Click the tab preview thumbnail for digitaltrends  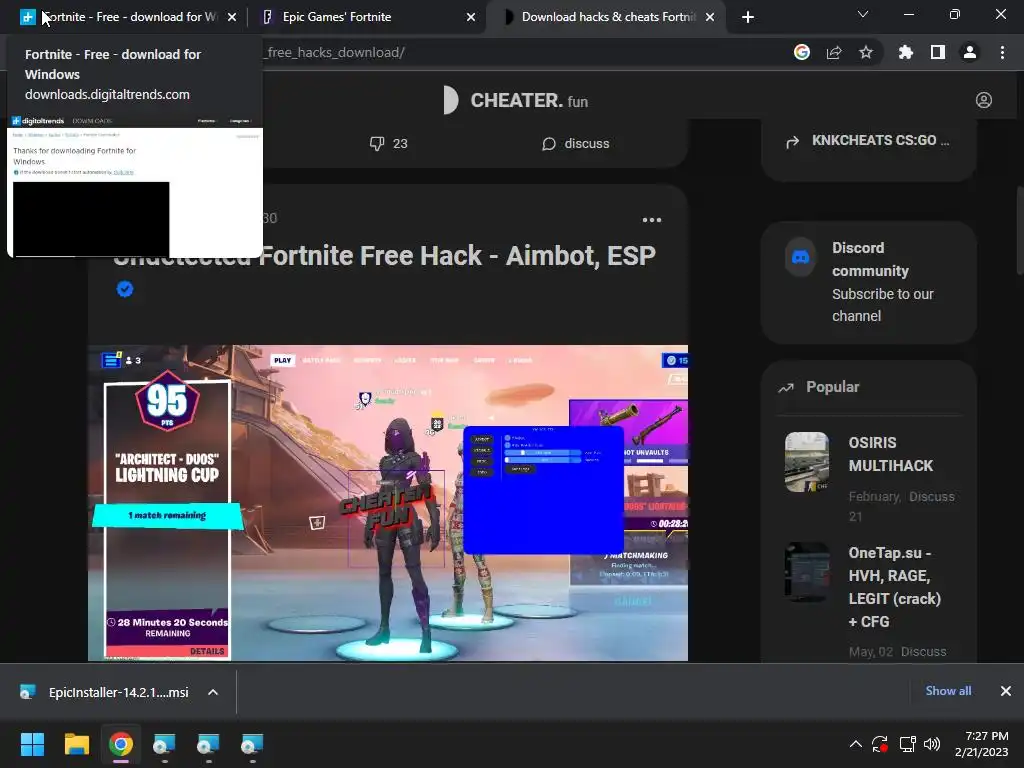coord(135,185)
